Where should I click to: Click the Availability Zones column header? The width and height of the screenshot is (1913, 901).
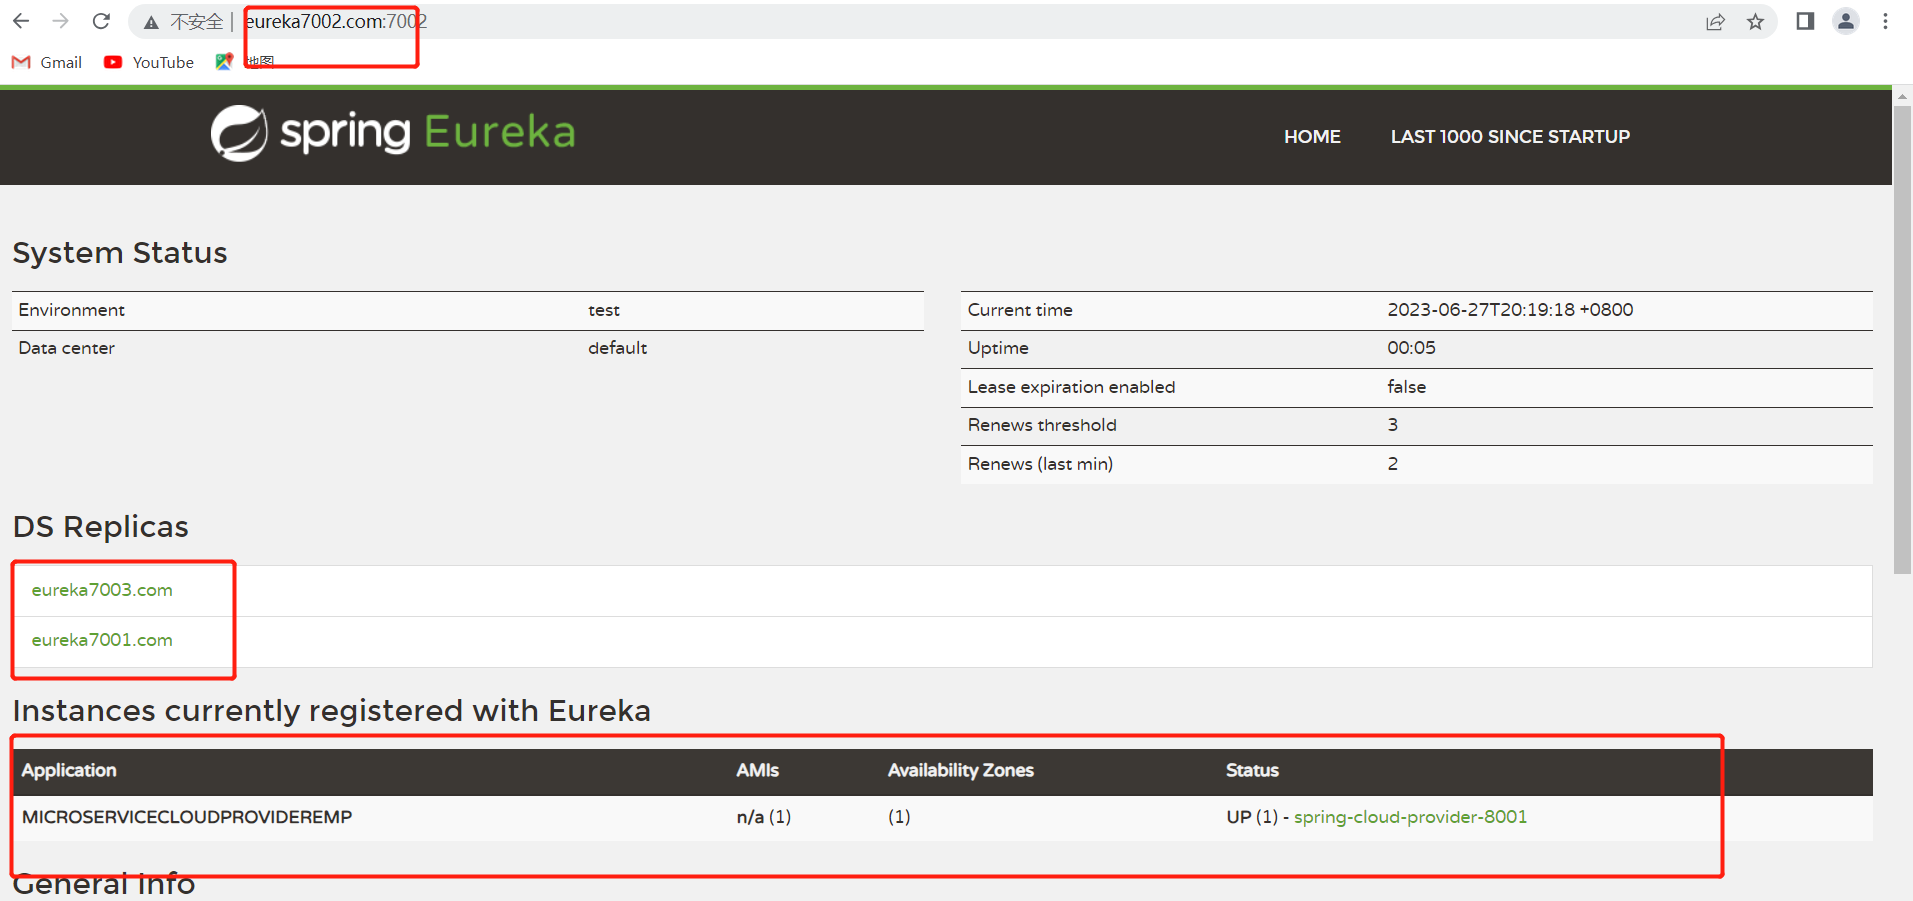(960, 770)
